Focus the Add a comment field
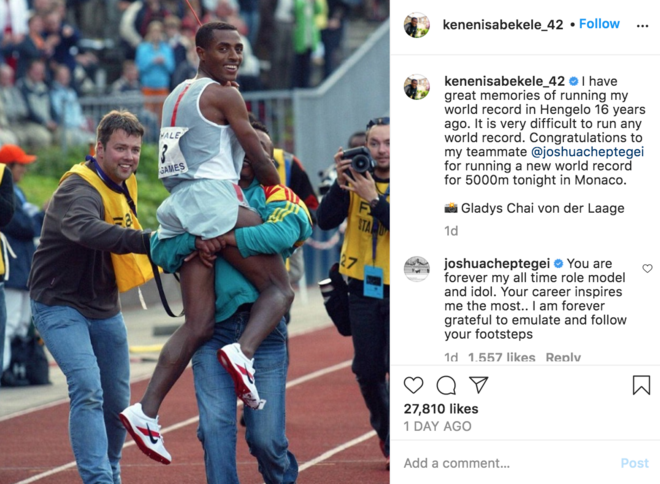 pos(507,463)
